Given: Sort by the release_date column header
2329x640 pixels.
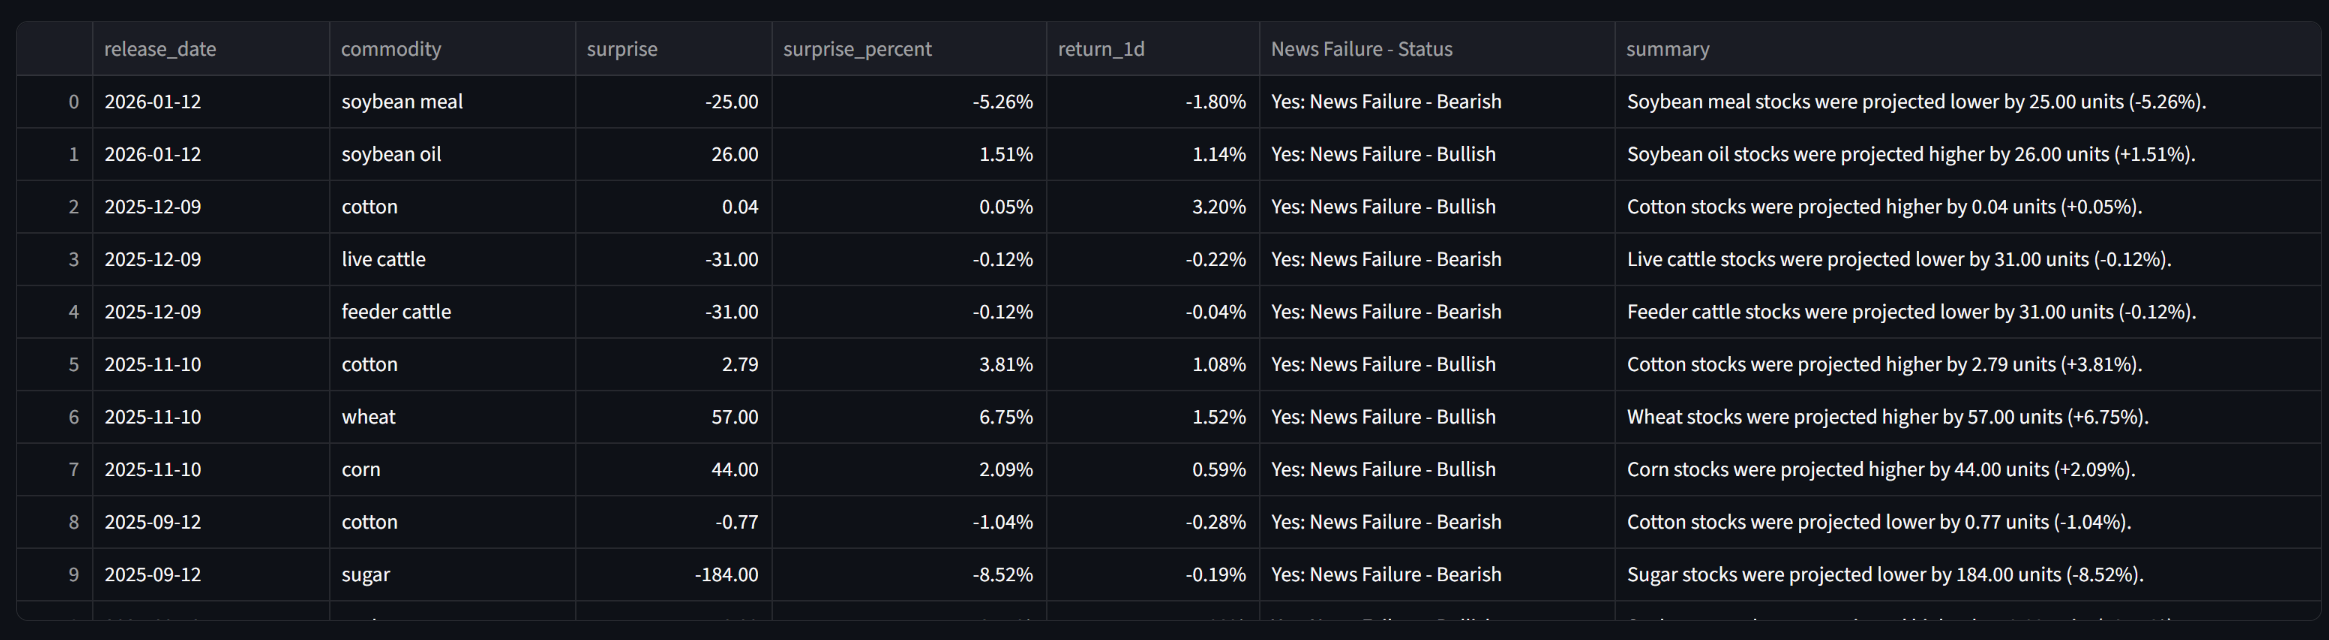Looking at the screenshot, I should point(160,49).
